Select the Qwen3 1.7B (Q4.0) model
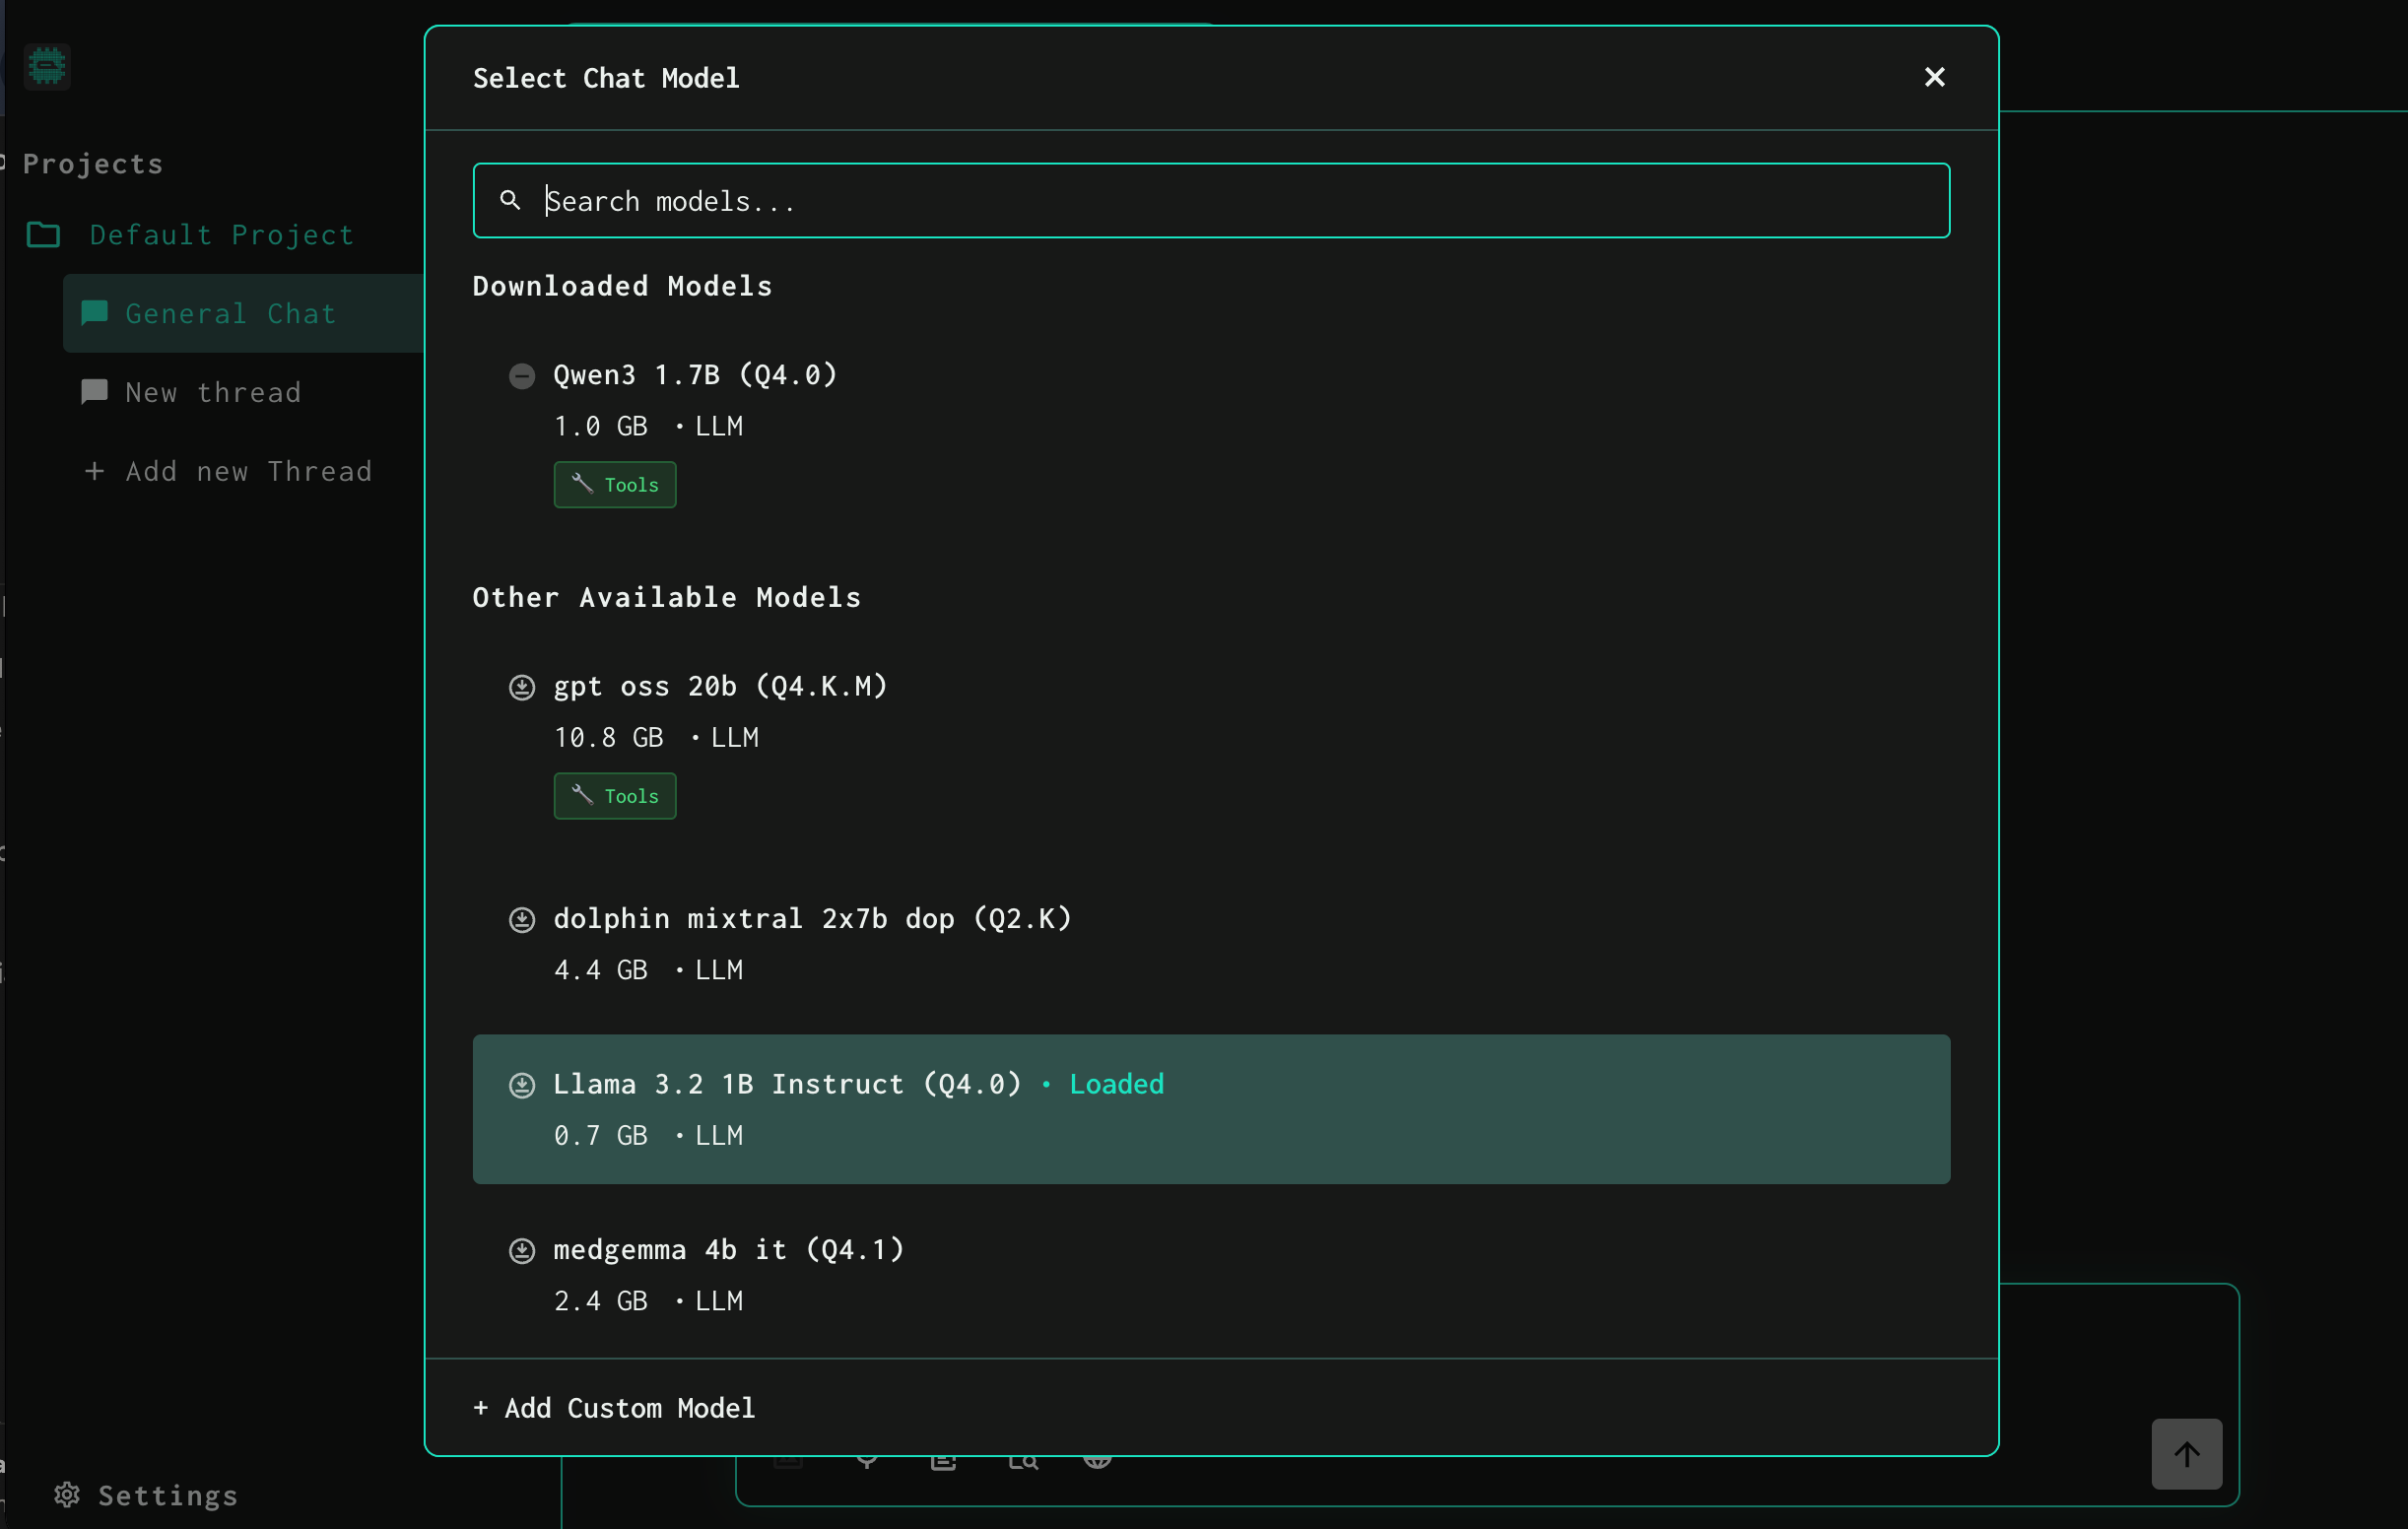The height and width of the screenshot is (1529, 2408). coord(694,375)
